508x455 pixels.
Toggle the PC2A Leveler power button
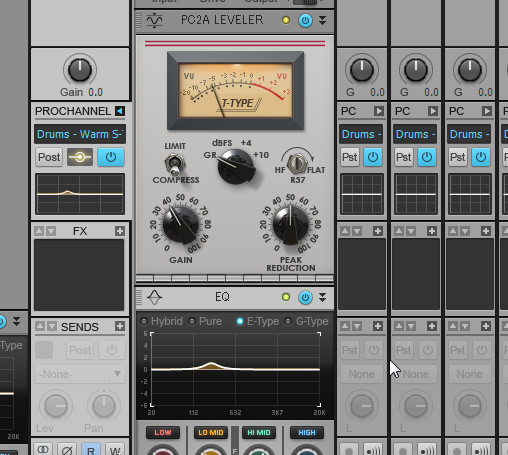pos(305,20)
